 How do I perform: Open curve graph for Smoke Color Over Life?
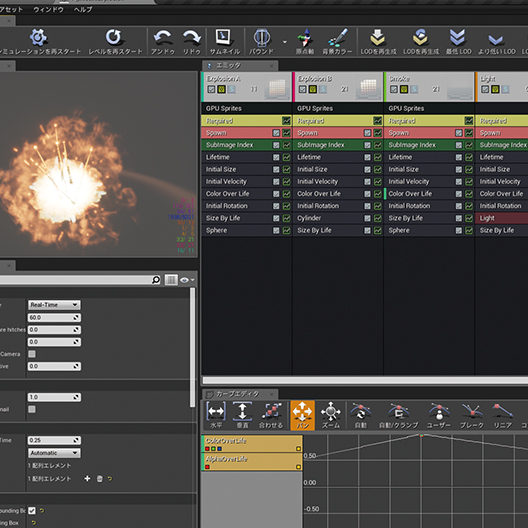(469, 194)
